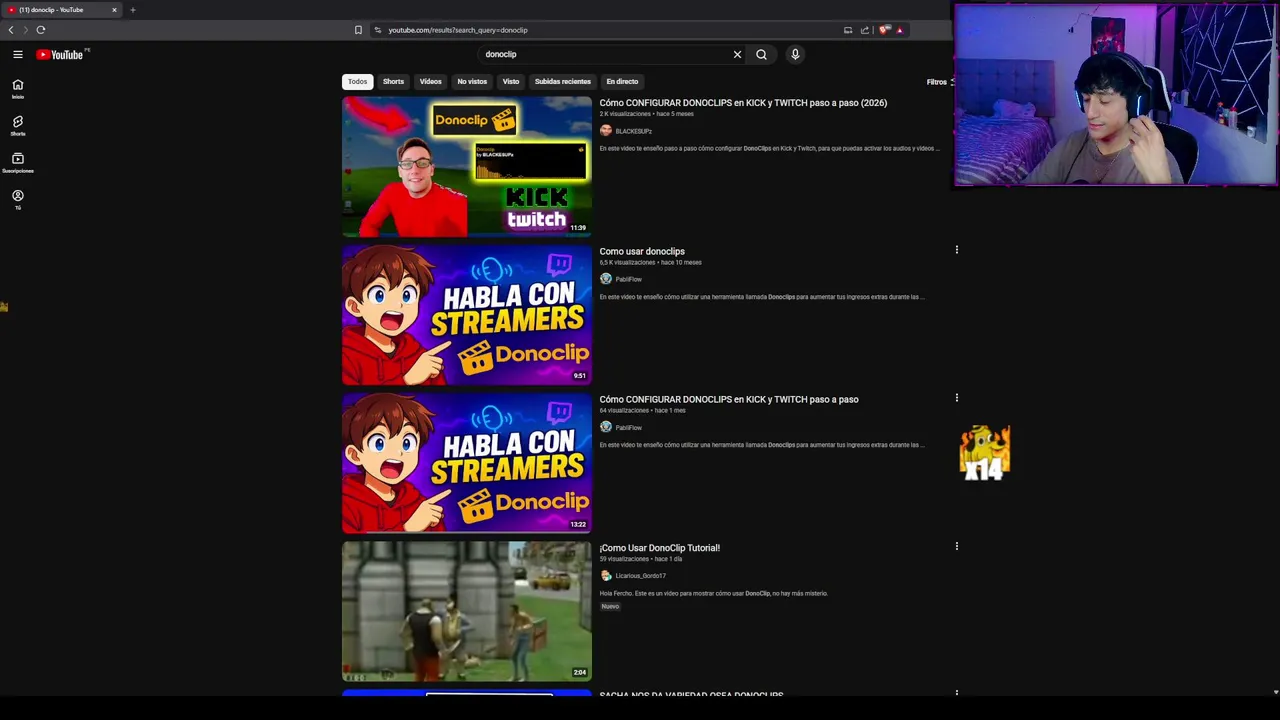Open 'Cómo CONFIGURAR DONOCLIPS... (2026)' video title

[743, 103]
